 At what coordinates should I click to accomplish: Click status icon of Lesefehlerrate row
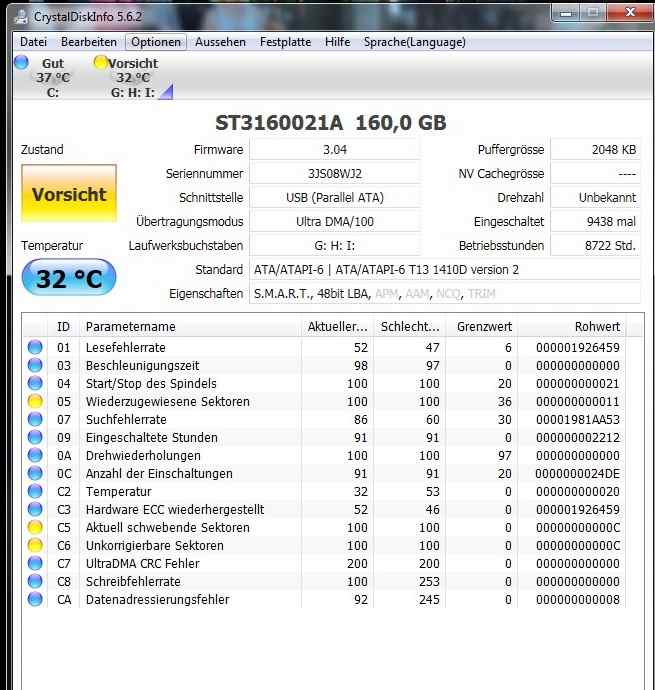click(35, 347)
